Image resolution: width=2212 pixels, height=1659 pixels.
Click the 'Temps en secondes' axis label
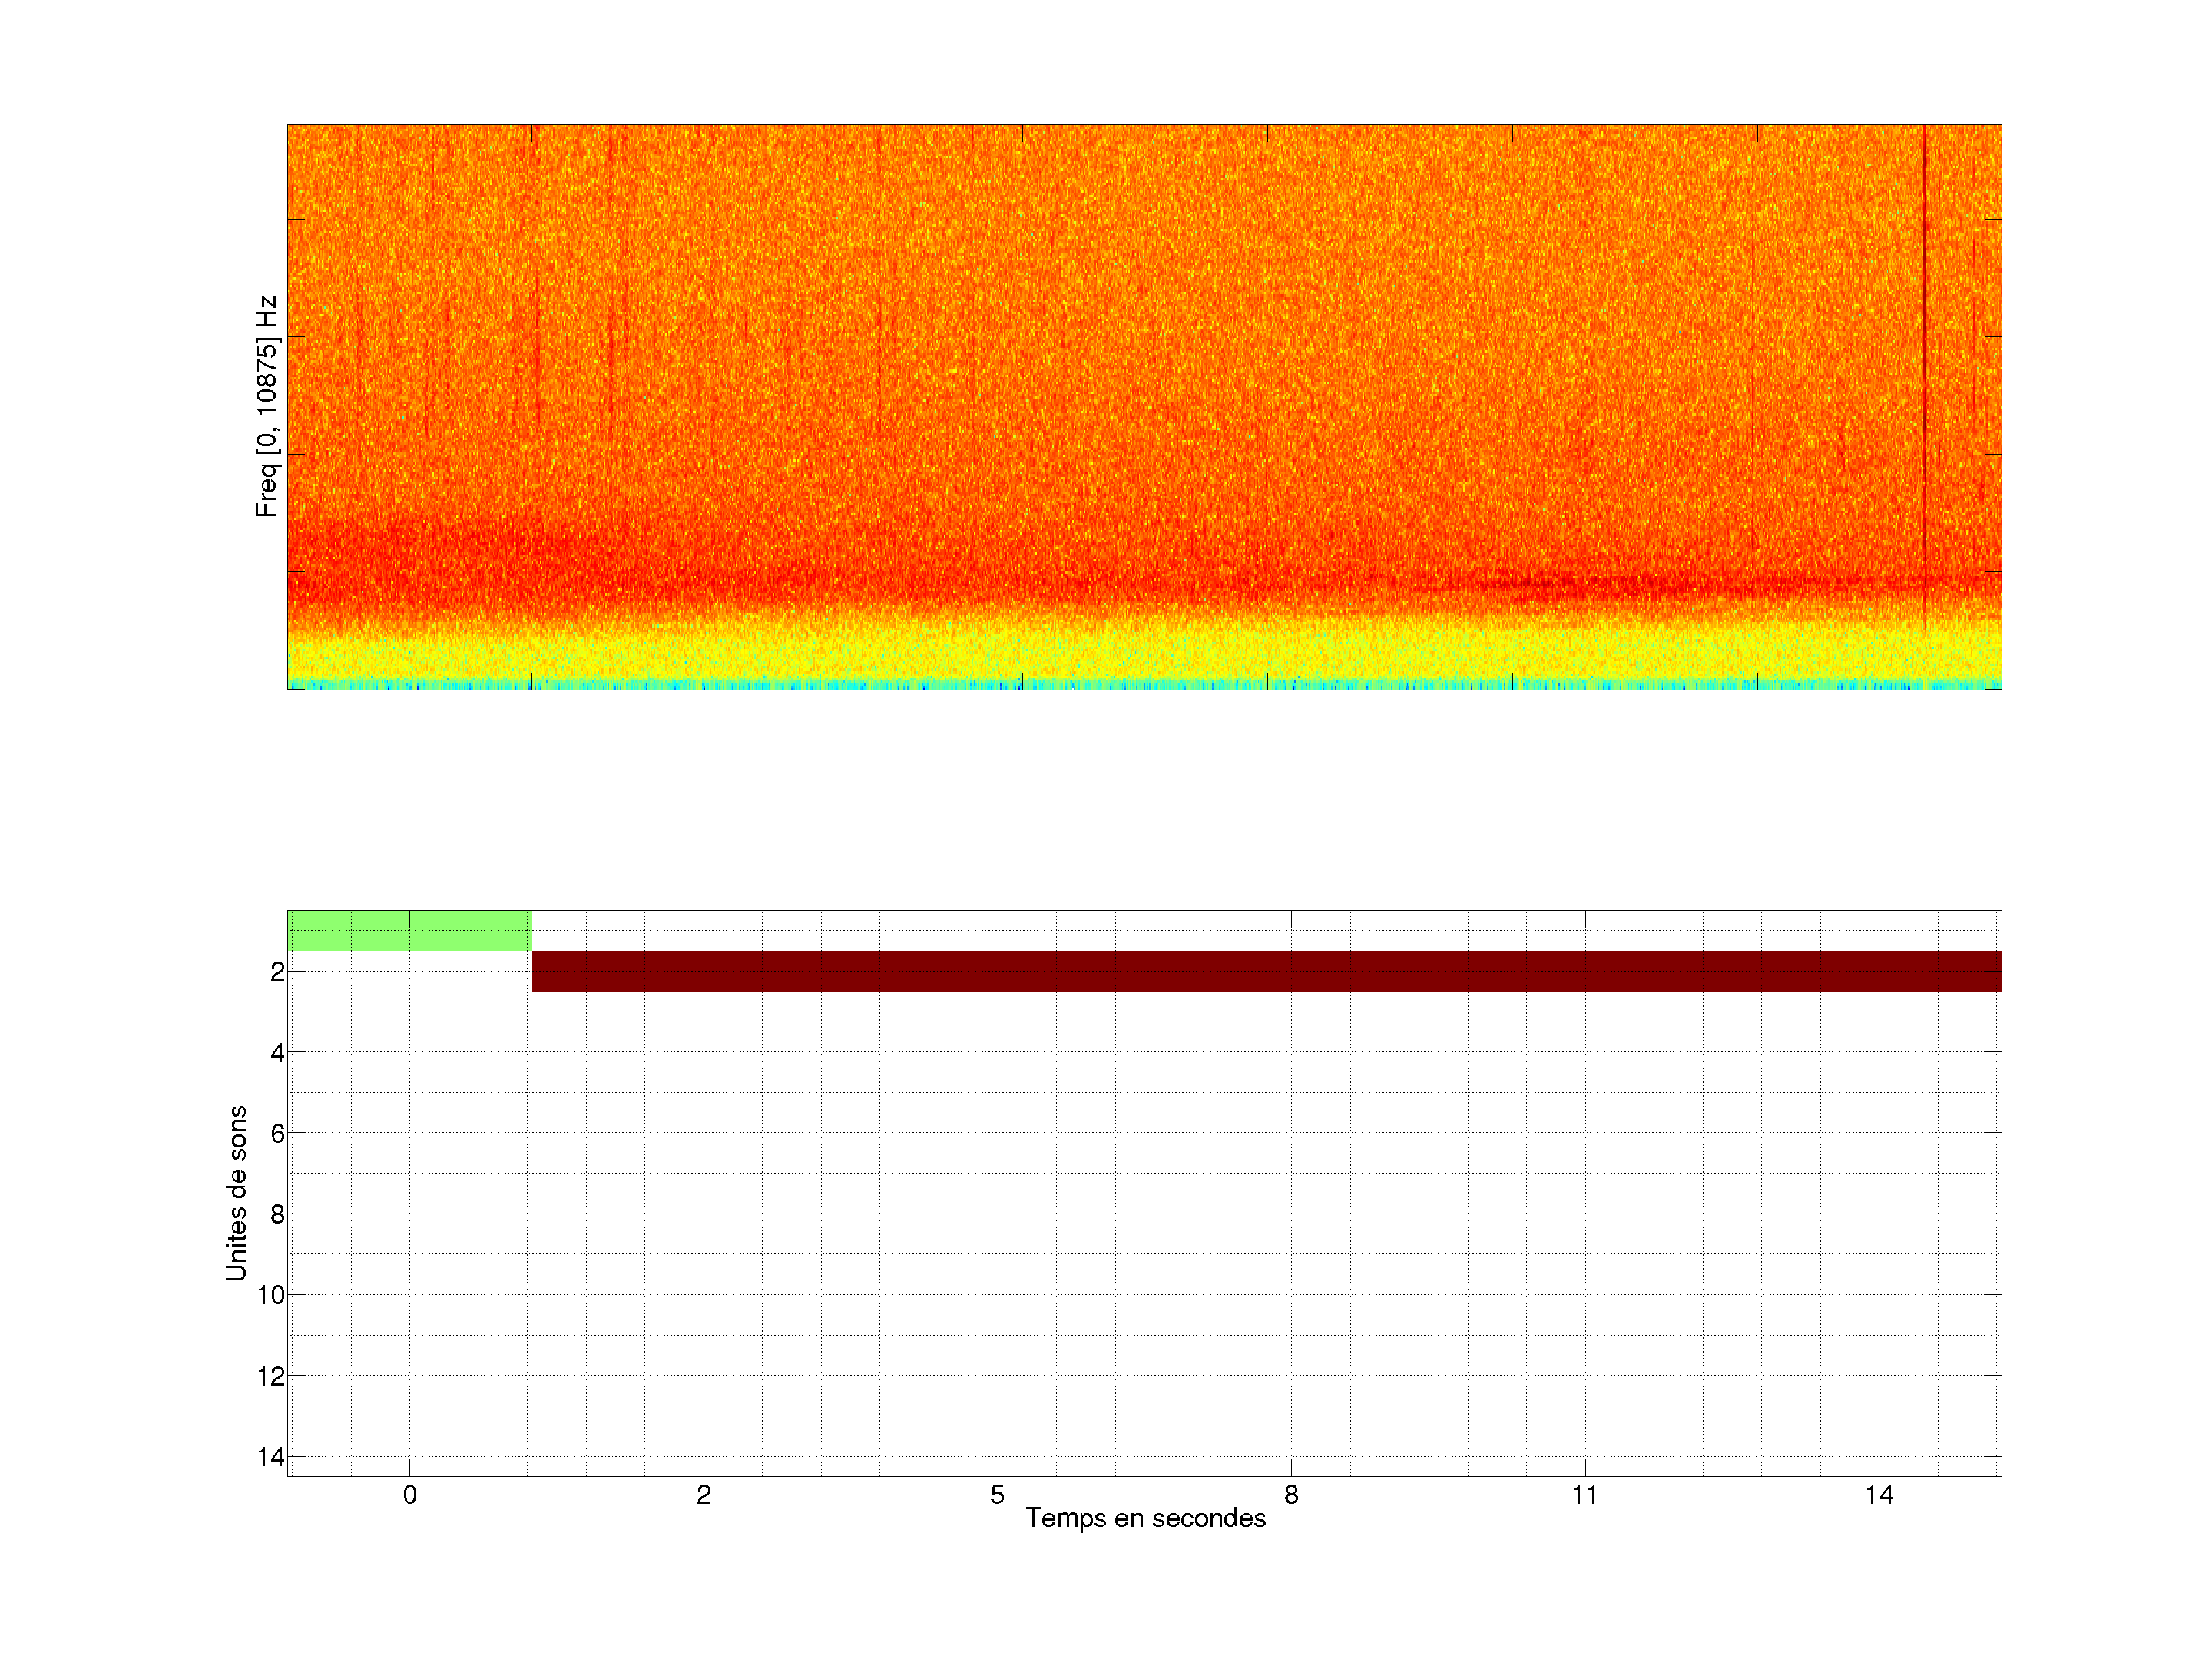pos(1145,1518)
